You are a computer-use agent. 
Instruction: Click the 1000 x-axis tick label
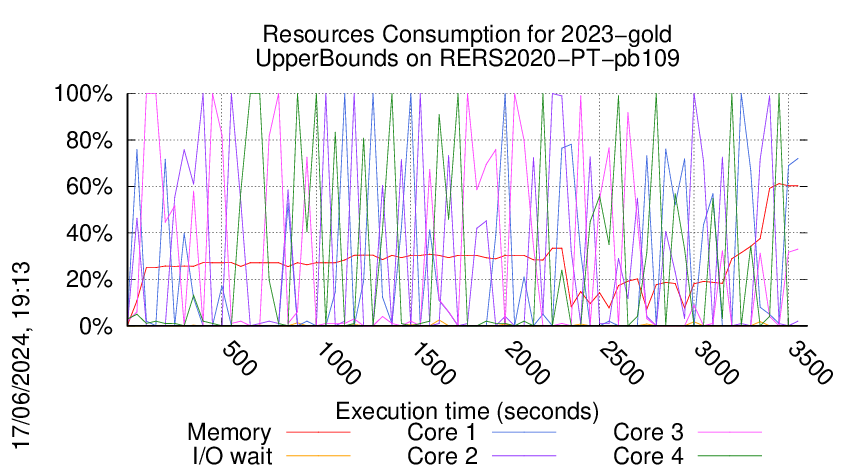(338, 363)
